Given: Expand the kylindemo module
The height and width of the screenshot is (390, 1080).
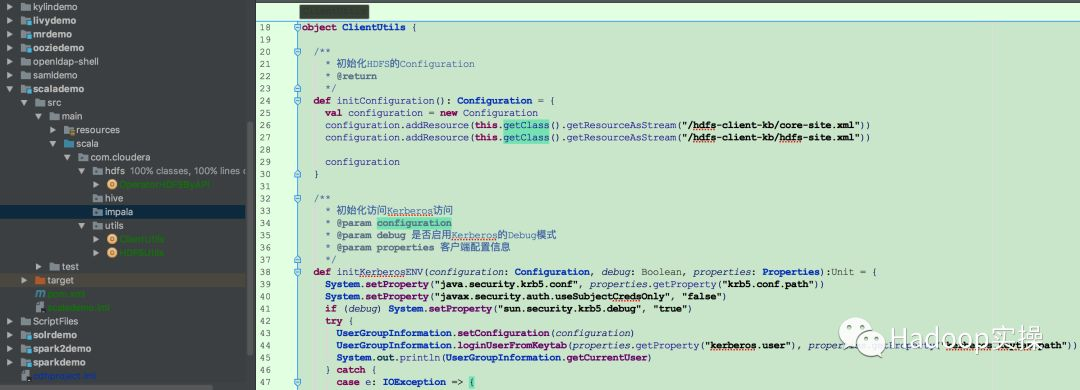Looking at the screenshot, I should pyautogui.click(x=10, y=6).
